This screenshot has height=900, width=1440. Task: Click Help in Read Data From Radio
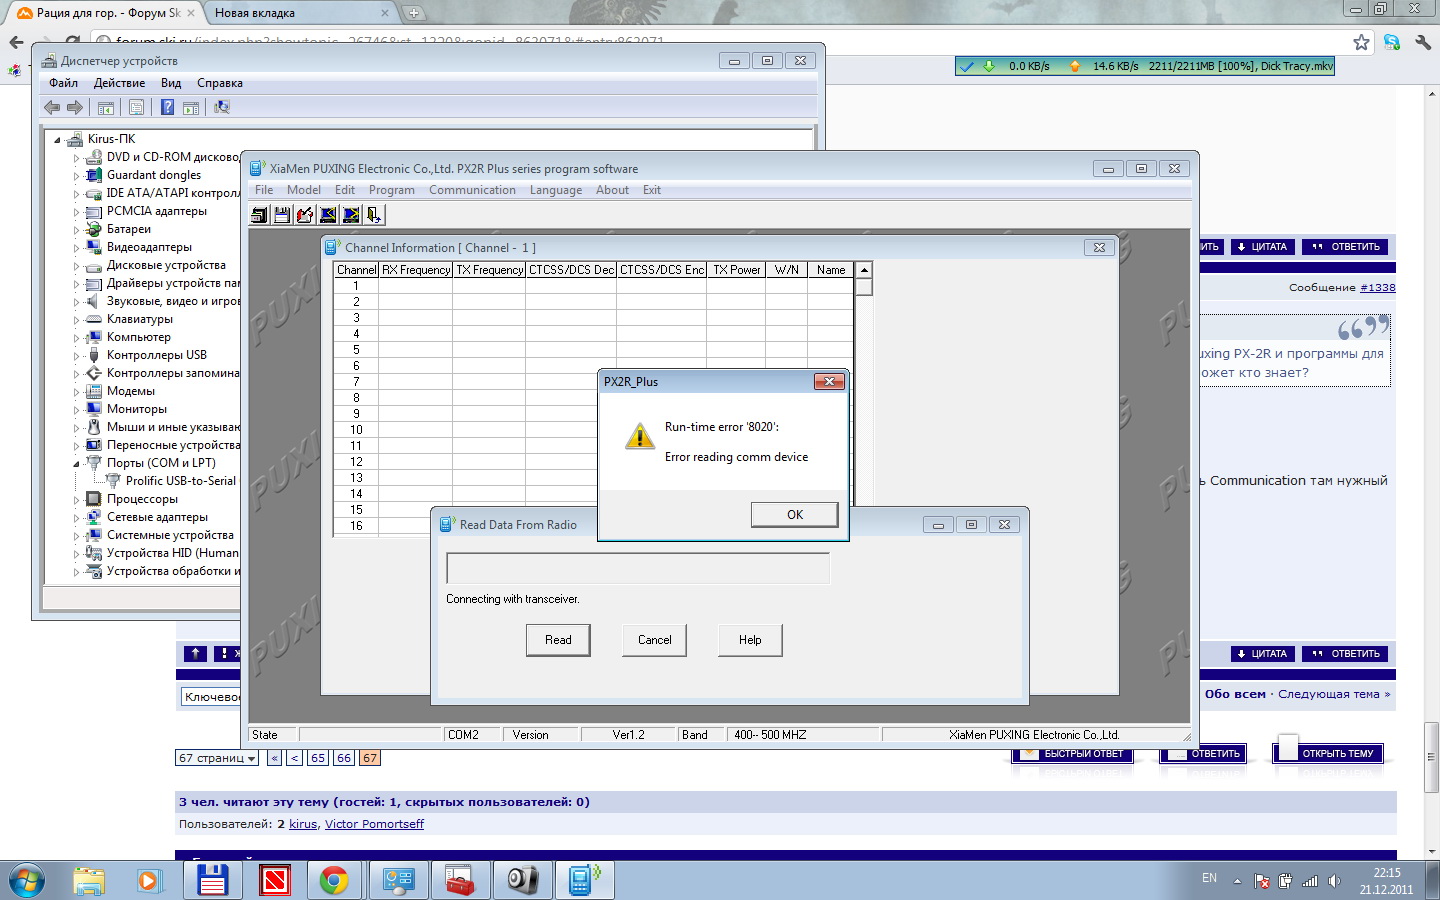(x=750, y=640)
